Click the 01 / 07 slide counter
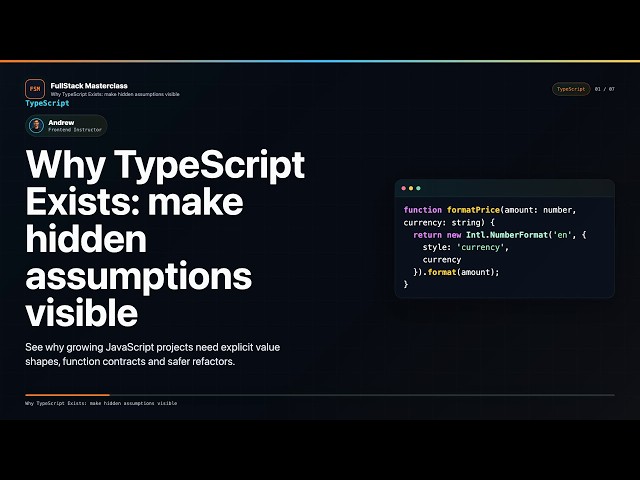 coord(604,89)
